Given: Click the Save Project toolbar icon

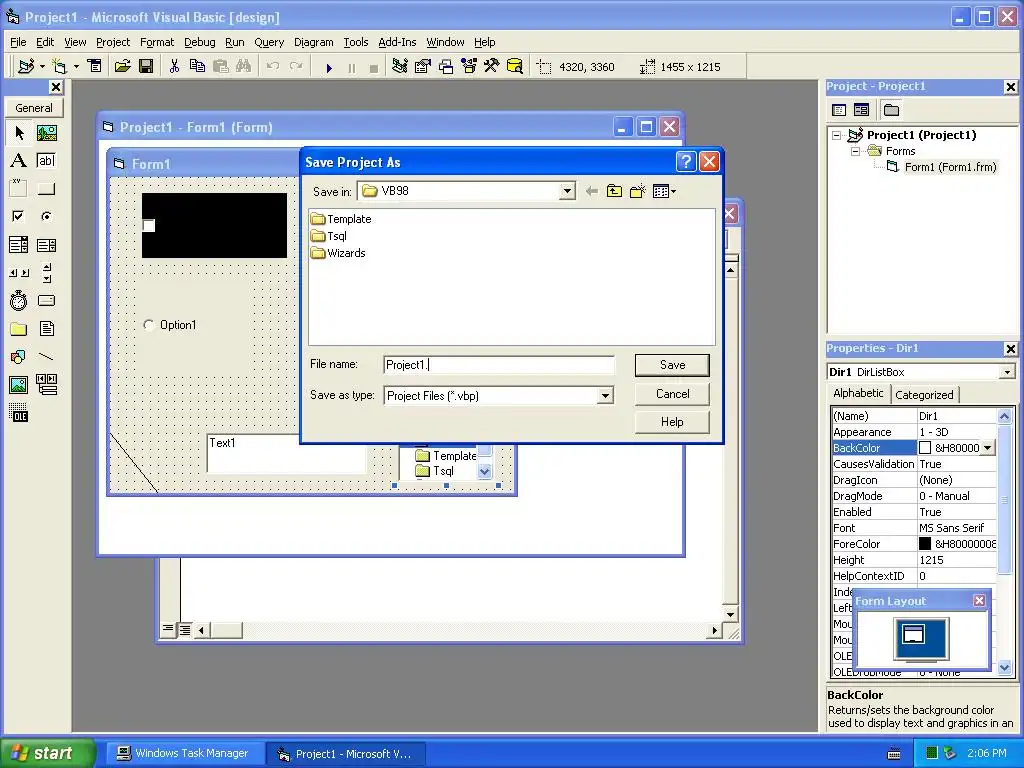Looking at the screenshot, I should coord(146,67).
